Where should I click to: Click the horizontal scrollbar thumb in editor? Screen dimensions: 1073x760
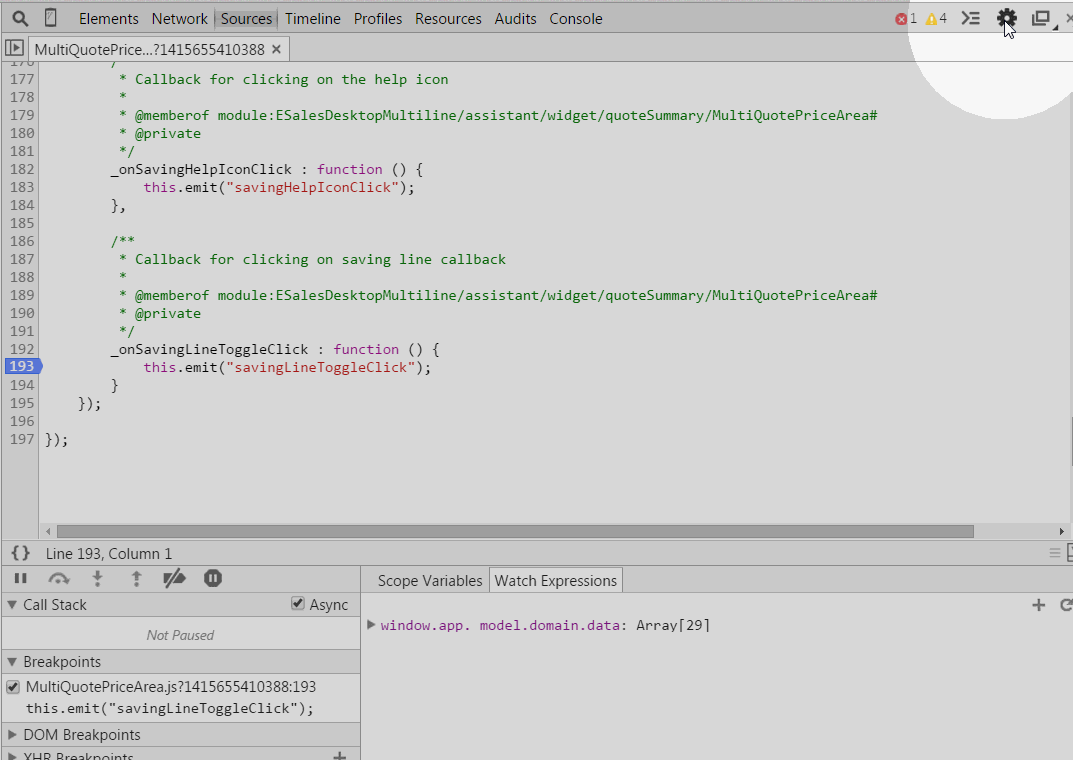(515, 532)
